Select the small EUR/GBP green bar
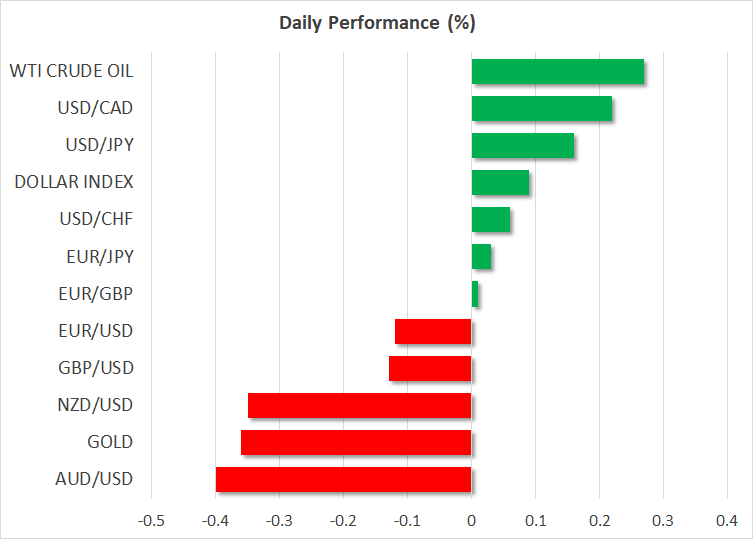Image resolution: width=753 pixels, height=539 pixels. pyautogui.click(x=475, y=294)
